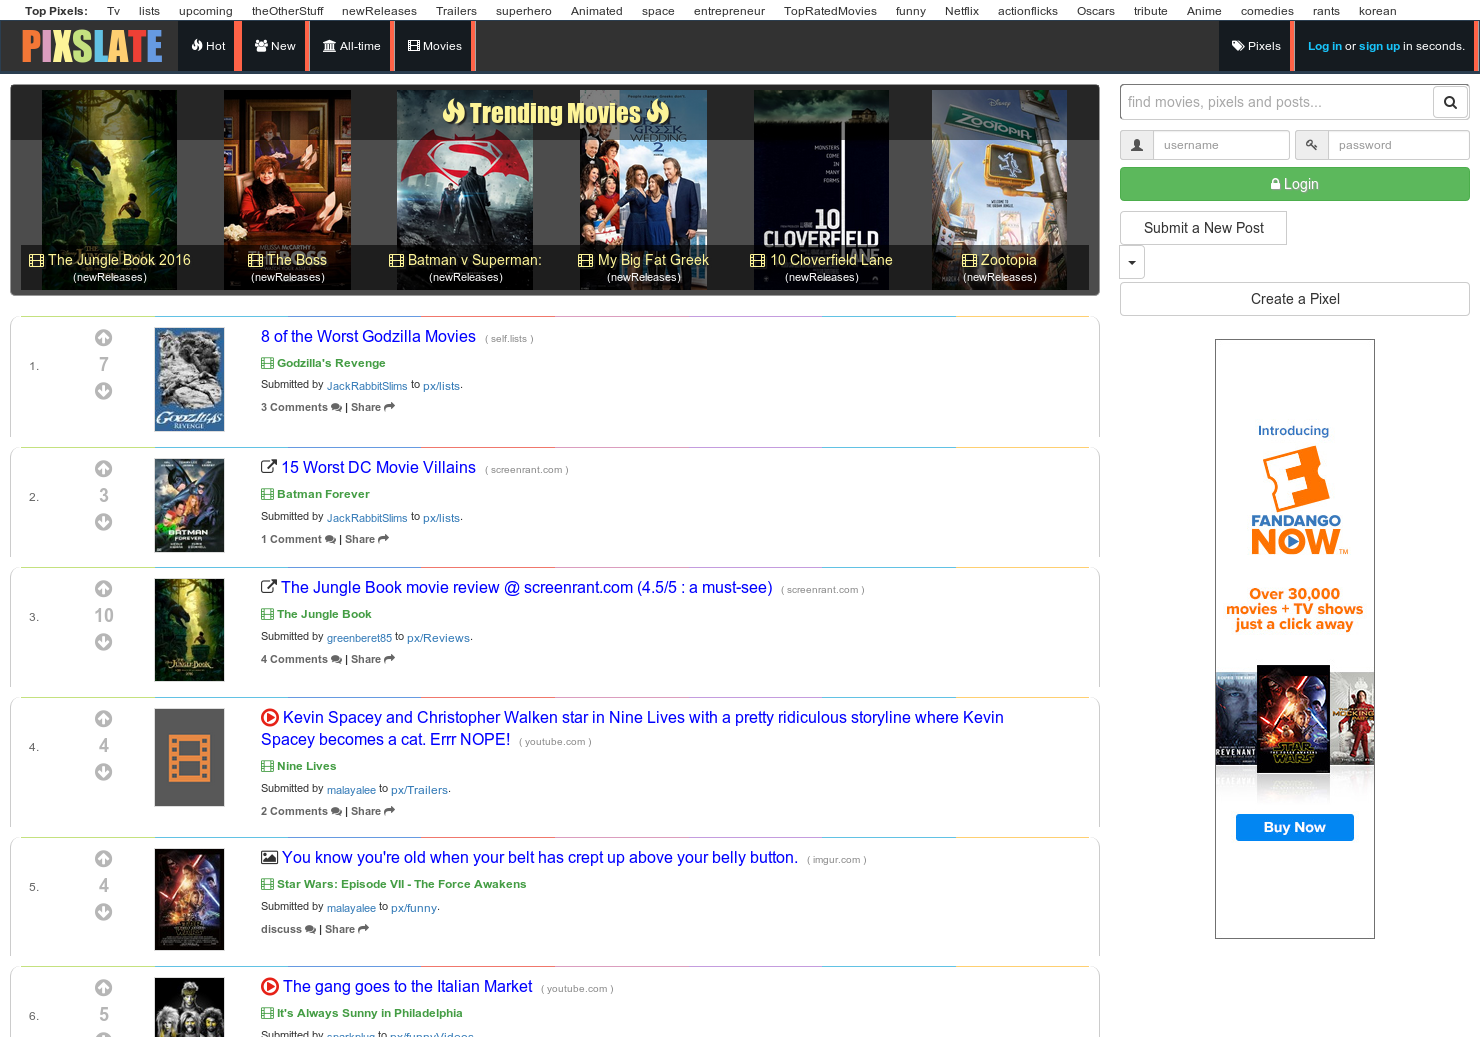Click external link icon on Jungle Book review
The width and height of the screenshot is (1480, 1037).
[x=269, y=587]
